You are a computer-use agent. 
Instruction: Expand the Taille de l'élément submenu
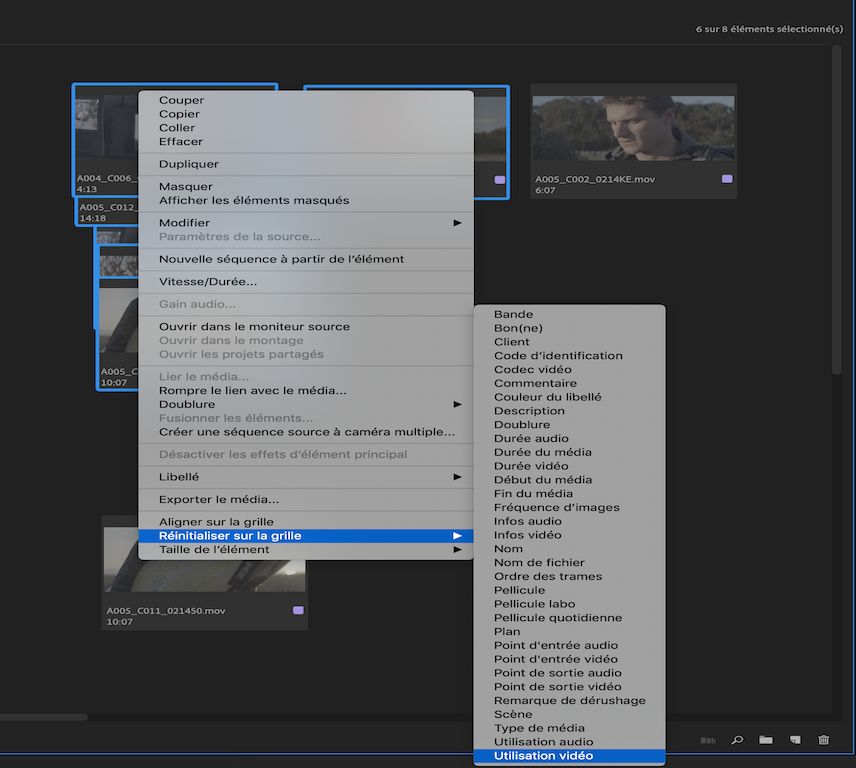tap(457, 550)
